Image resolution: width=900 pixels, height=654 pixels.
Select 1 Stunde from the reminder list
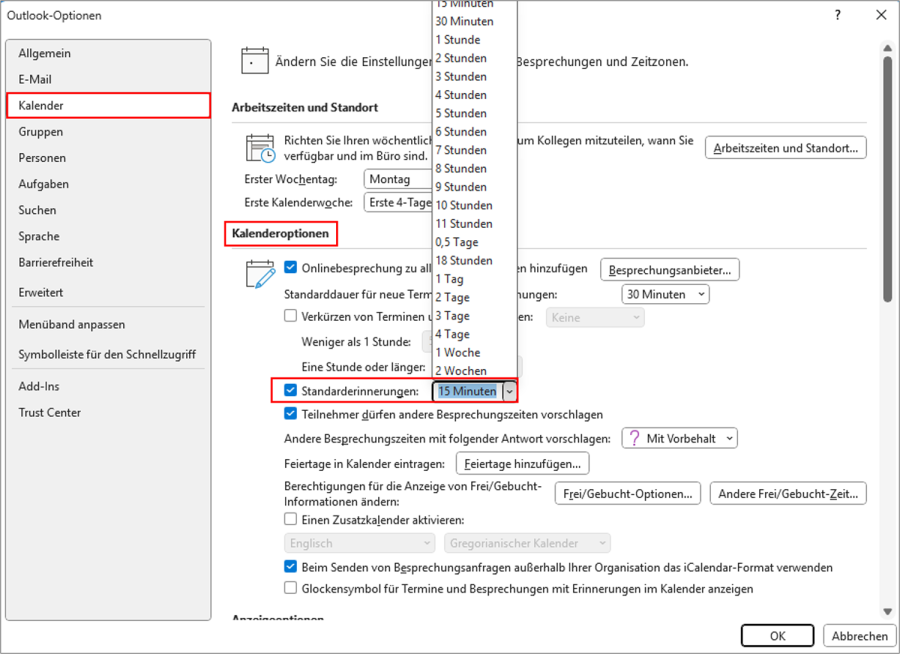point(458,39)
